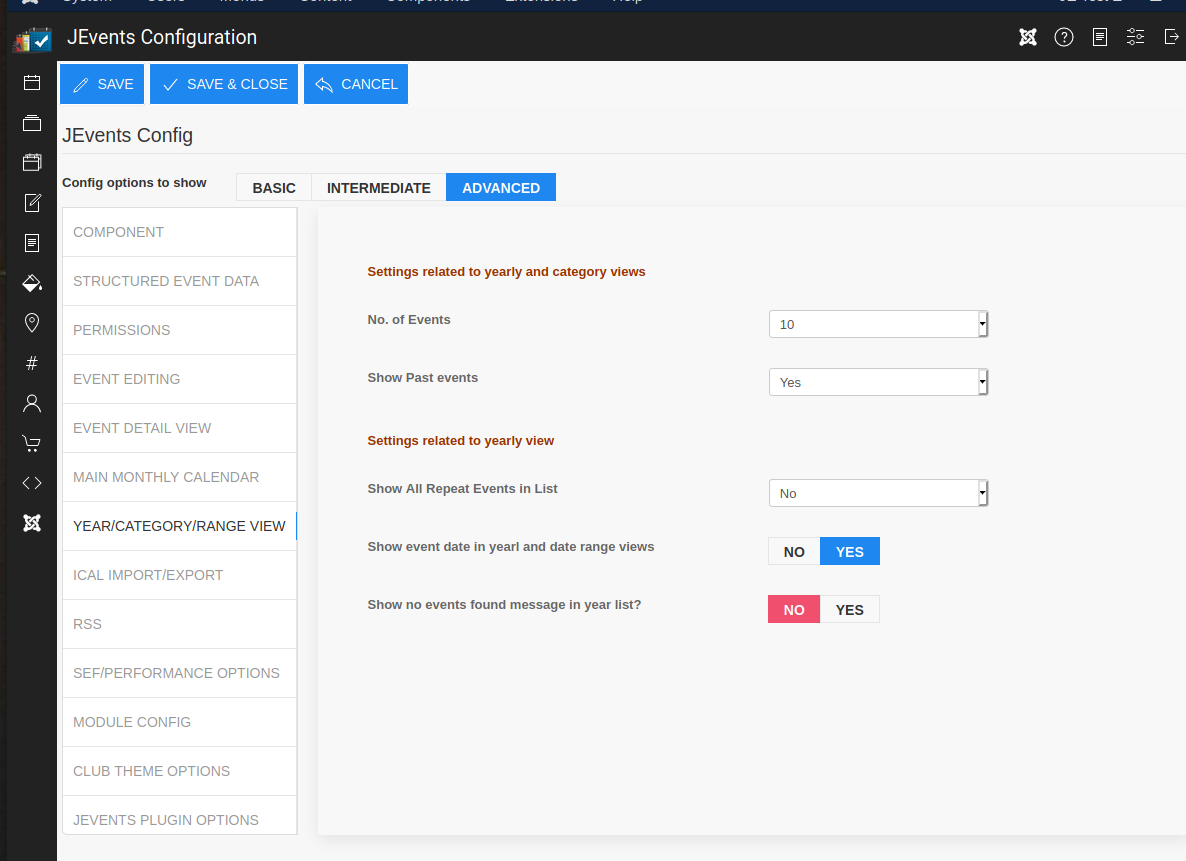Screen dimensions: 1186x861
Task: Open the MODULE CONFIG section
Action: [179, 723]
